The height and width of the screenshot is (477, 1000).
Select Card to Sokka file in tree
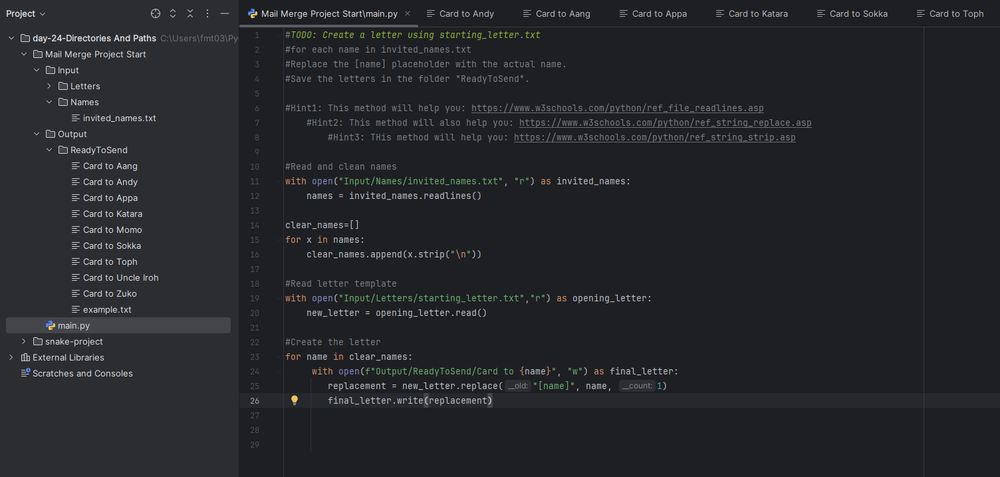coord(112,246)
